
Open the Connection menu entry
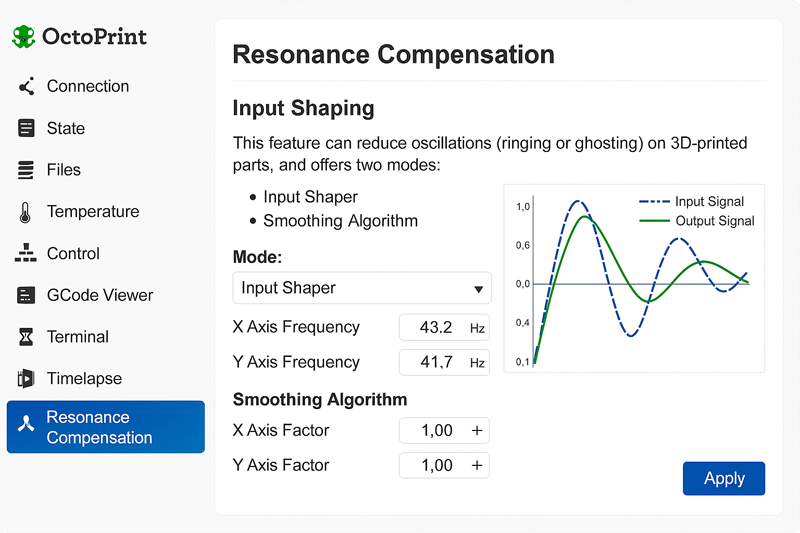click(88, 86)
